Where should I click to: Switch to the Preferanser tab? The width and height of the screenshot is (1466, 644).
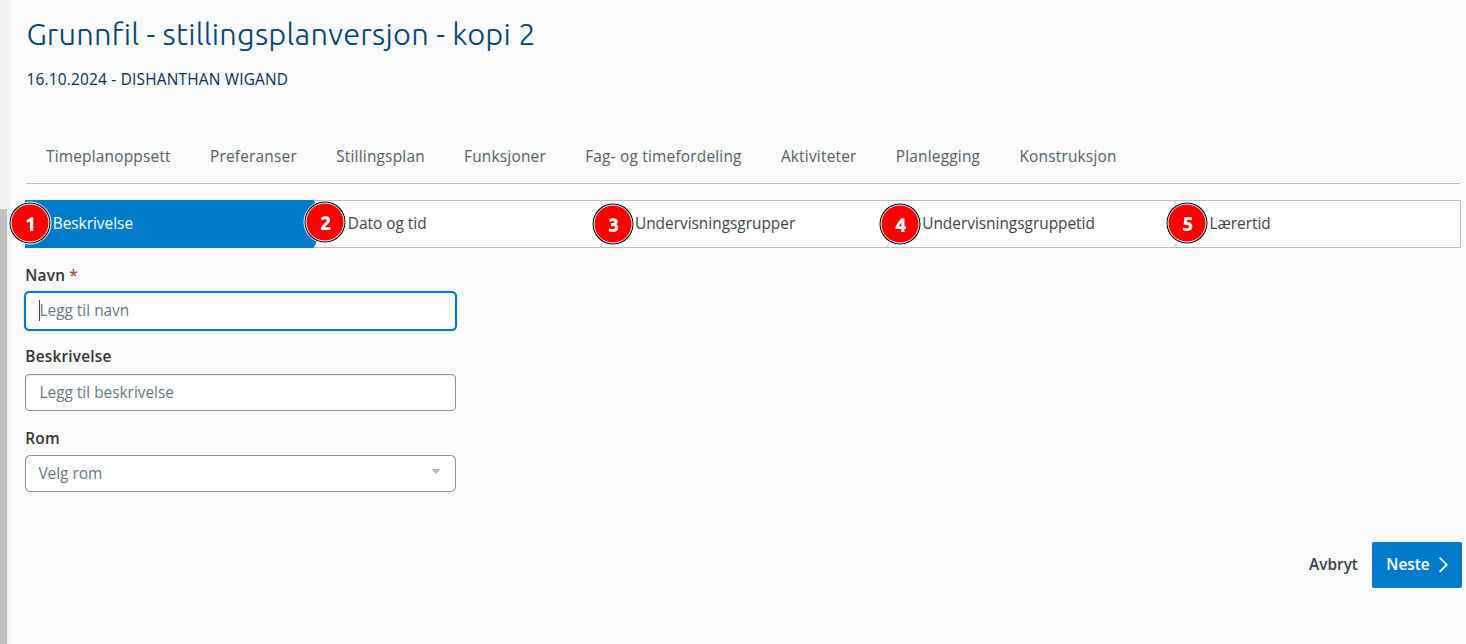(x=253, y=156)
